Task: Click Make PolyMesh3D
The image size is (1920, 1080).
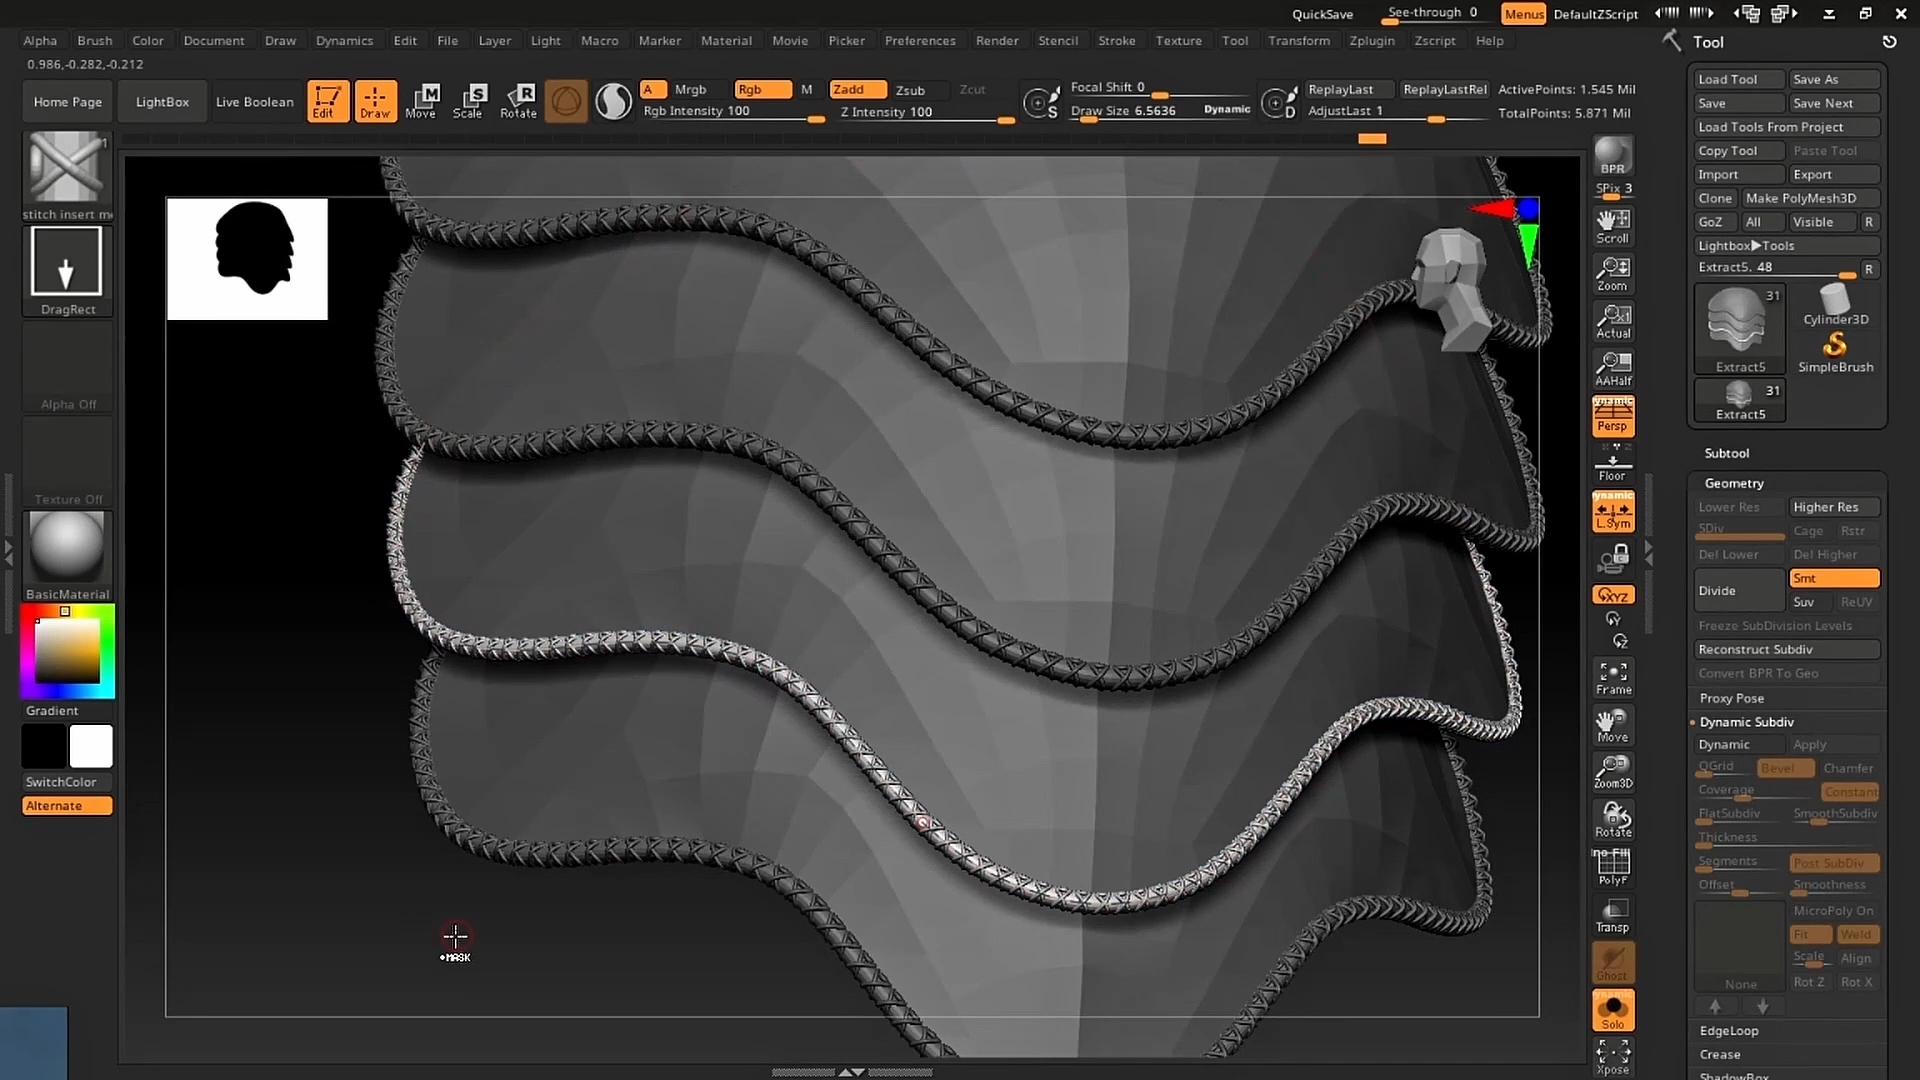Action: 1809,198
